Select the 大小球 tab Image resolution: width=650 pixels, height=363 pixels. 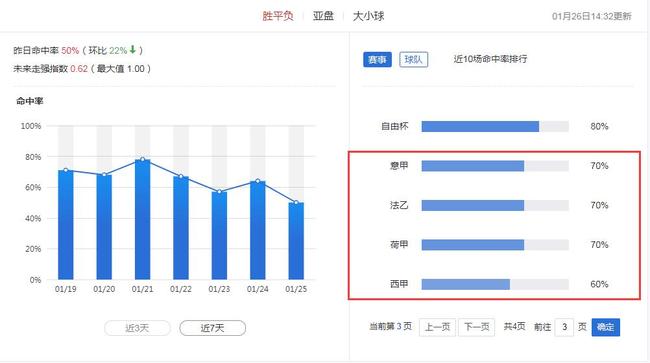[369, 16]
